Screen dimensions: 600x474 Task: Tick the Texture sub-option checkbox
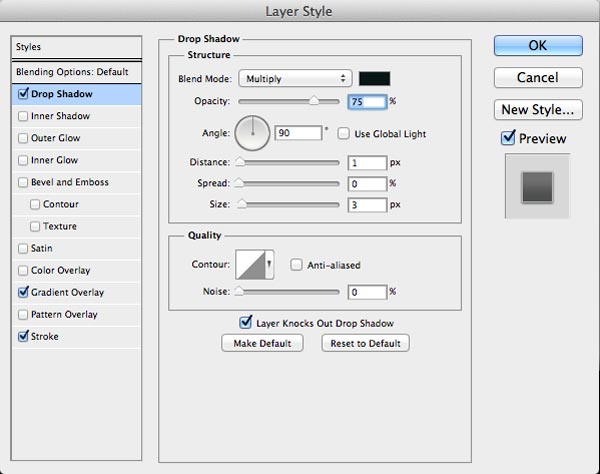[x=35, y=226]
